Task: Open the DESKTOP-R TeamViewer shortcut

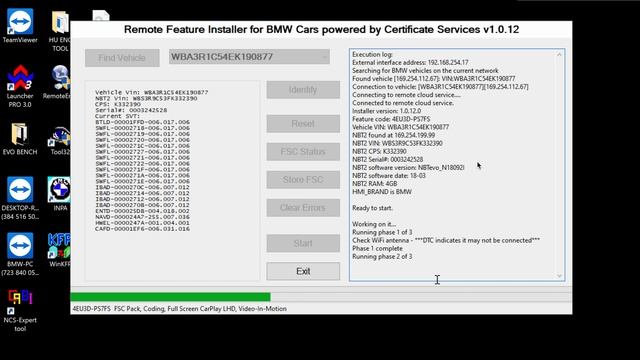Action: coord(20,198)
